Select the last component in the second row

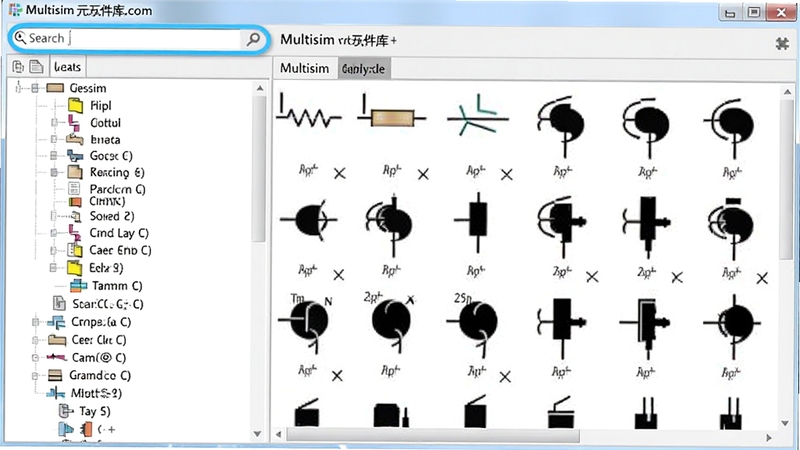pyautogui.click(x=731, y=228)
